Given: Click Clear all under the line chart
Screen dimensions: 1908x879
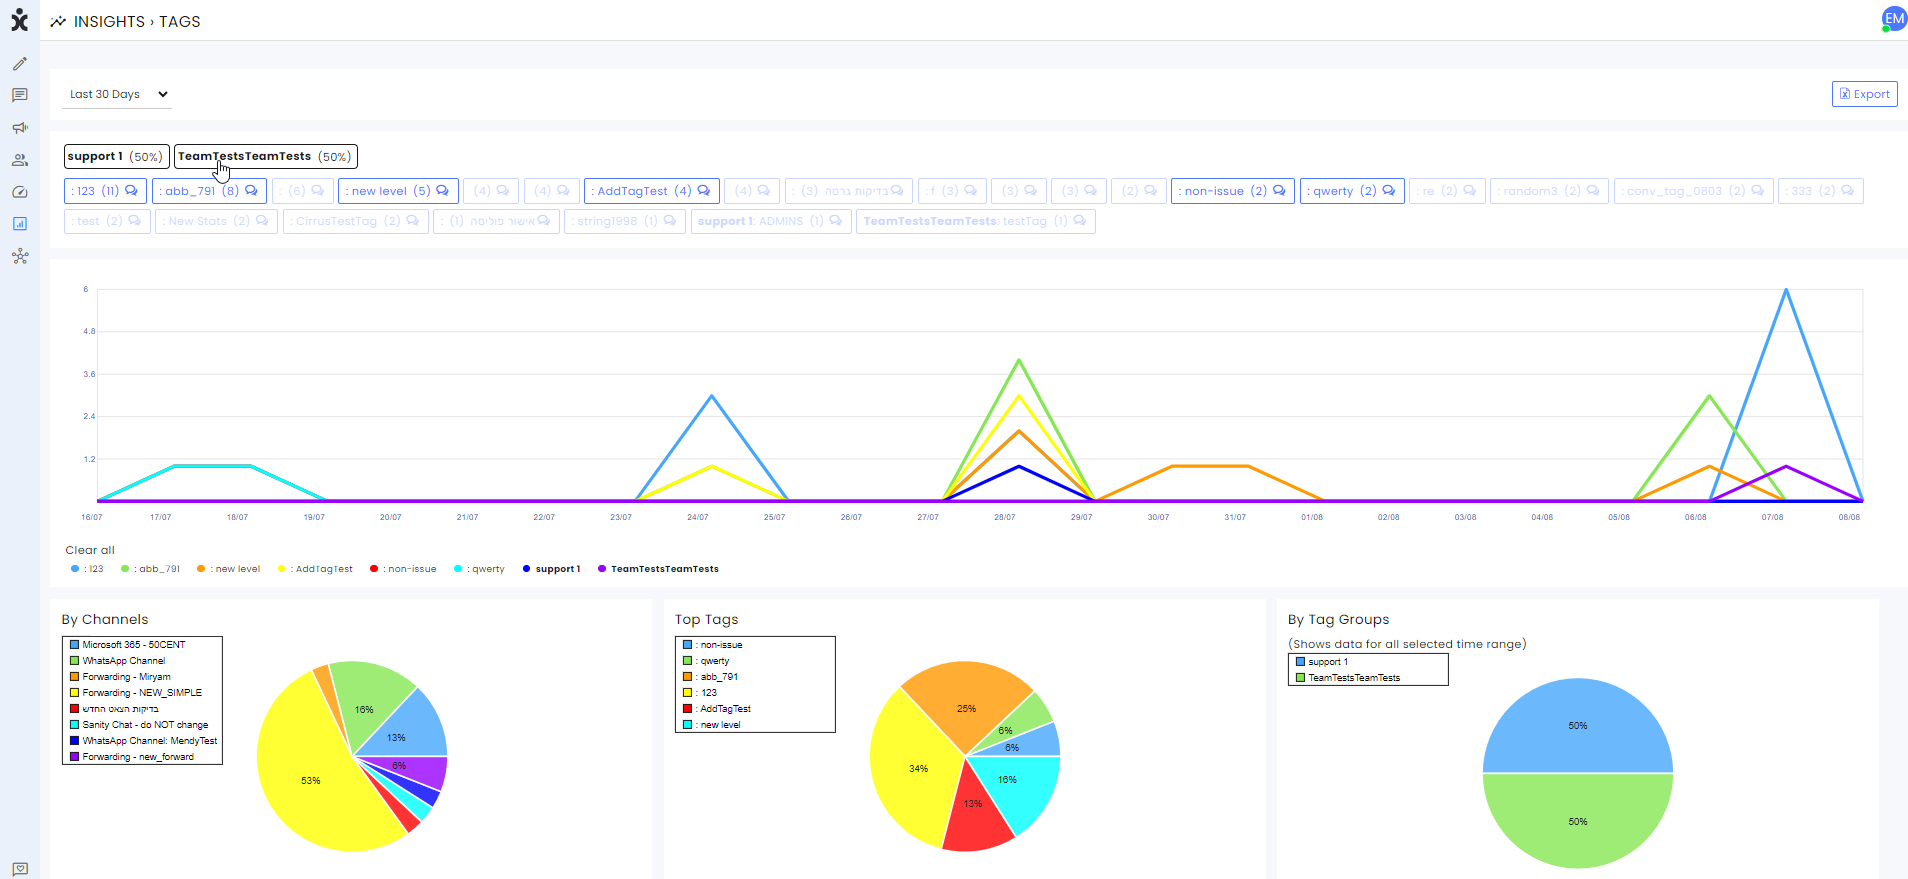Looking at the screenshot, I should click(x=90, y=550).
